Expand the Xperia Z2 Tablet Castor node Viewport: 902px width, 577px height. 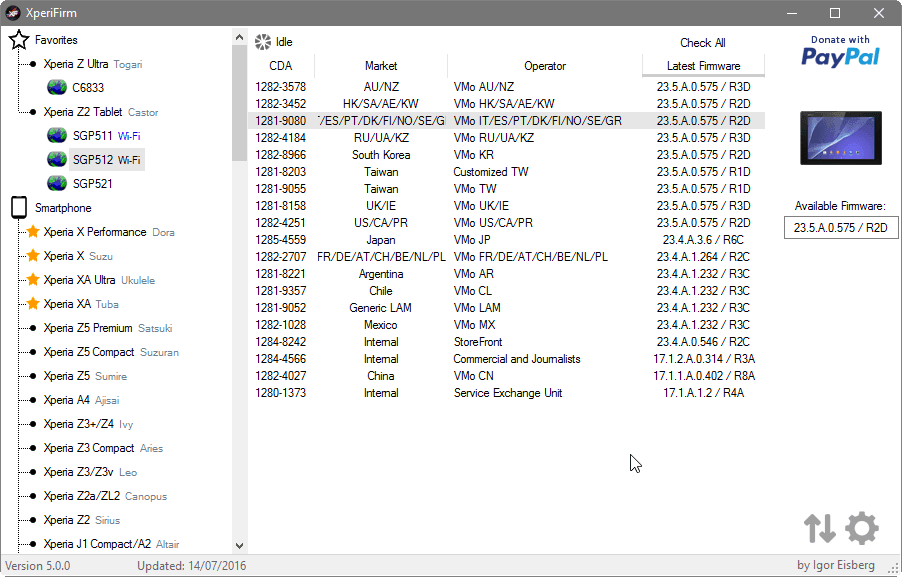click(x=33, y=112)
